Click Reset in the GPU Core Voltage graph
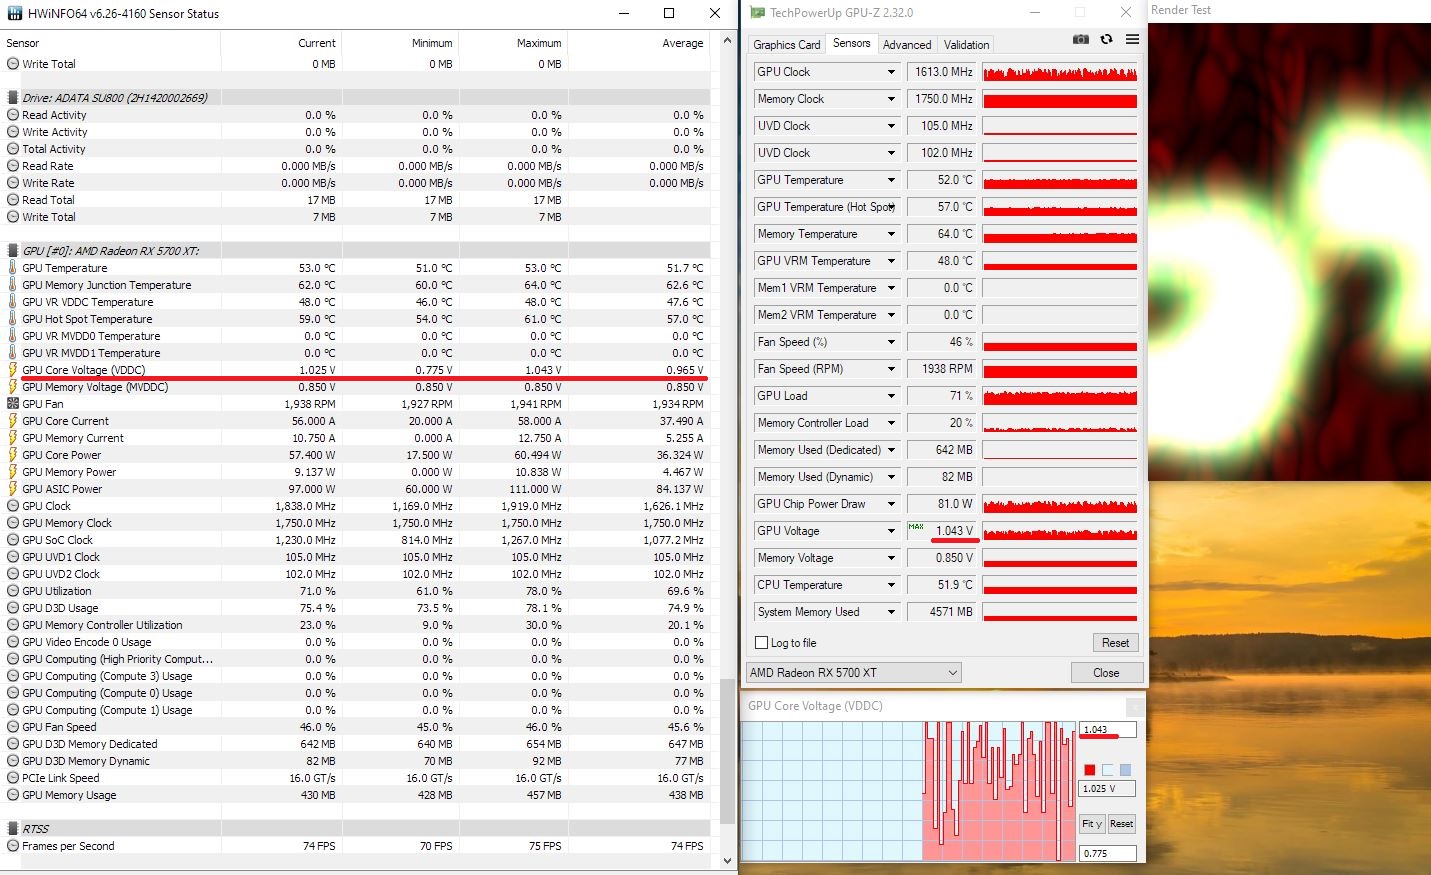Screen dimensions: 1431x875 pyautogui.click(x=1122, y=824)
